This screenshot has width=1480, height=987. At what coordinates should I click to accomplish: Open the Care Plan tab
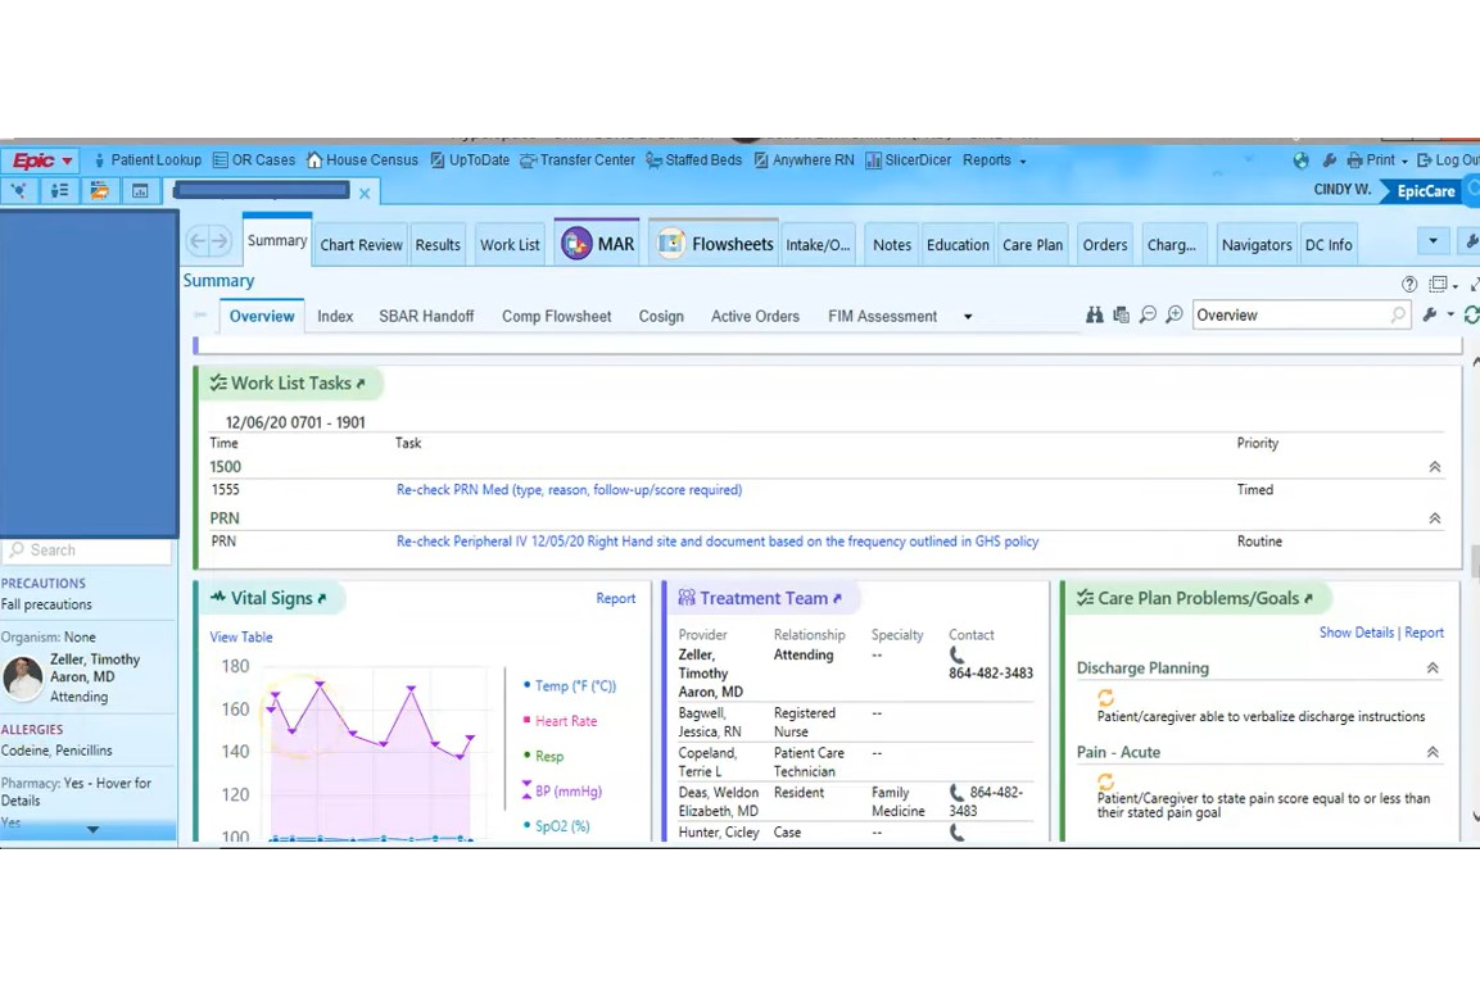[x=1033, y=245]
